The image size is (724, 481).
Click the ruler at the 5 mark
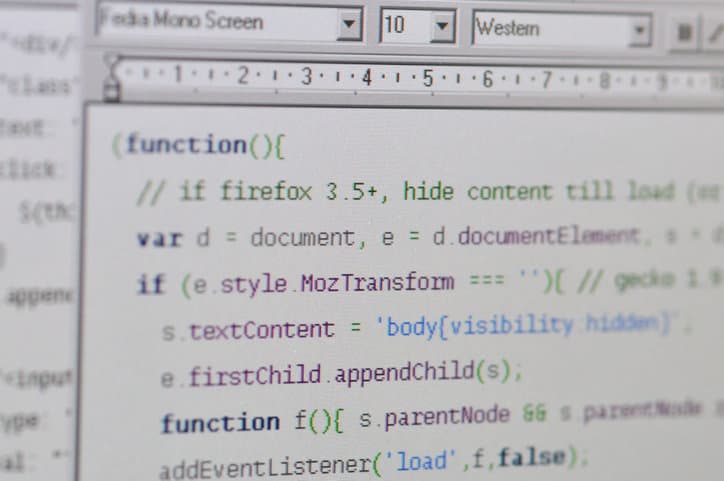tap(428, 78)
